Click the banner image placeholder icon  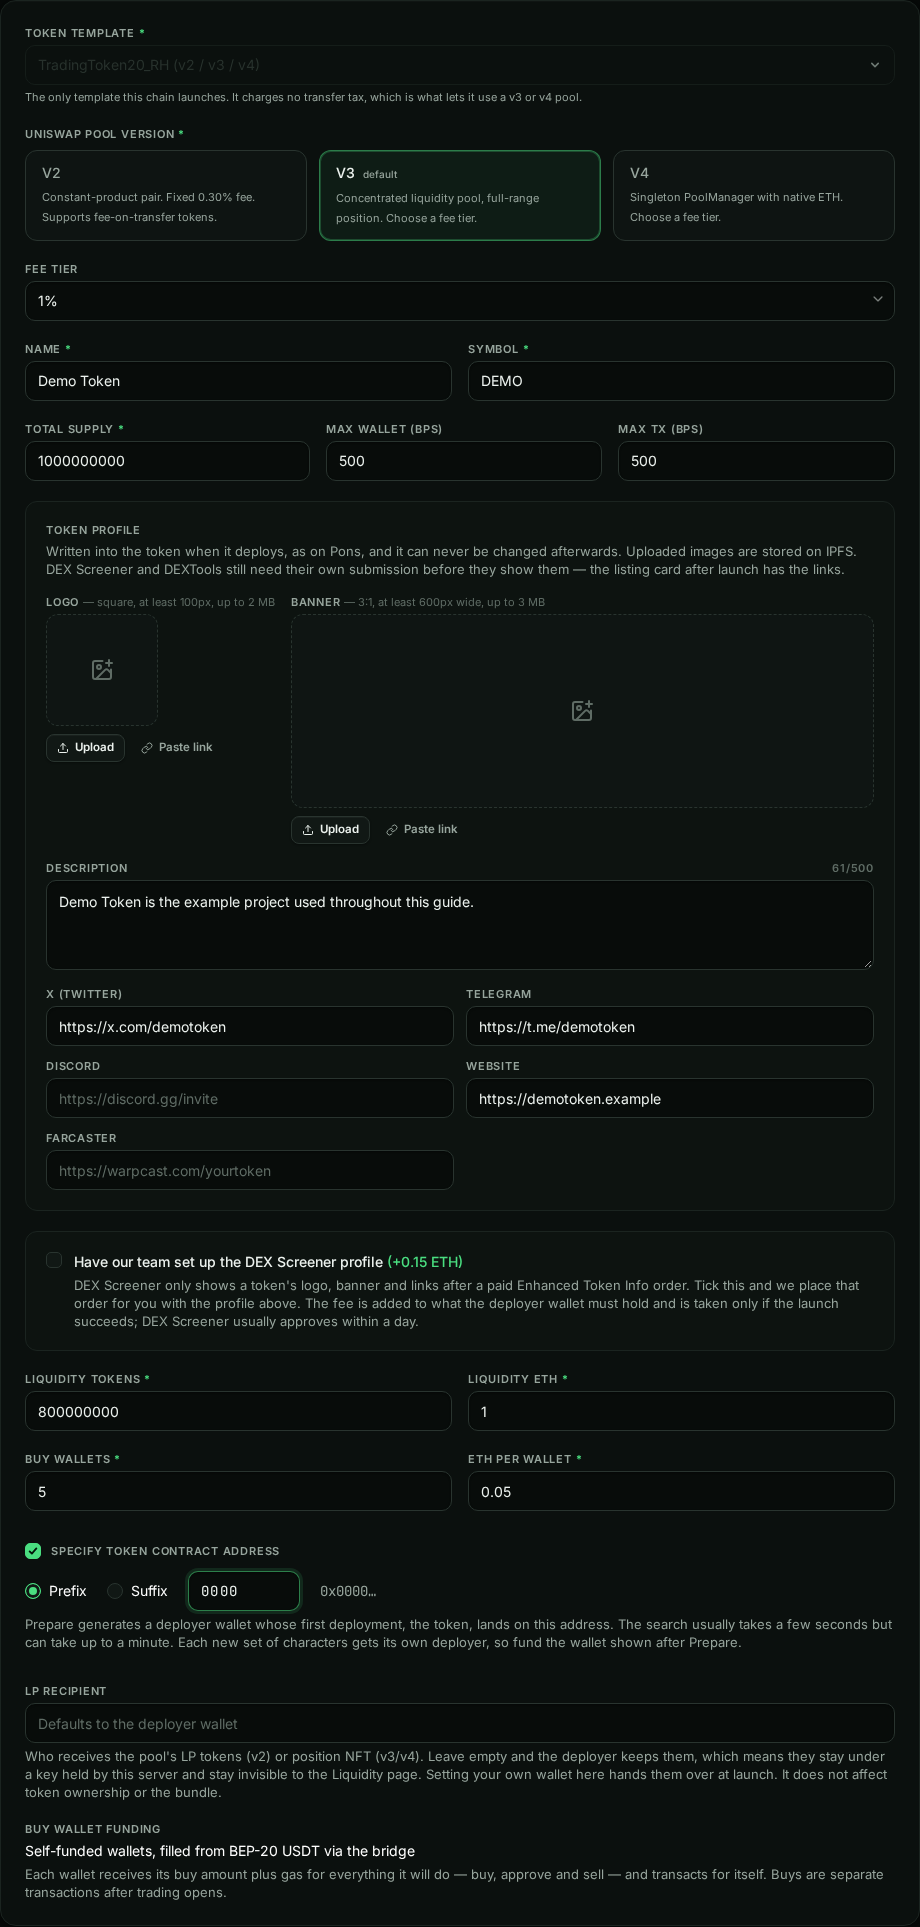click(x=582, y=711)
